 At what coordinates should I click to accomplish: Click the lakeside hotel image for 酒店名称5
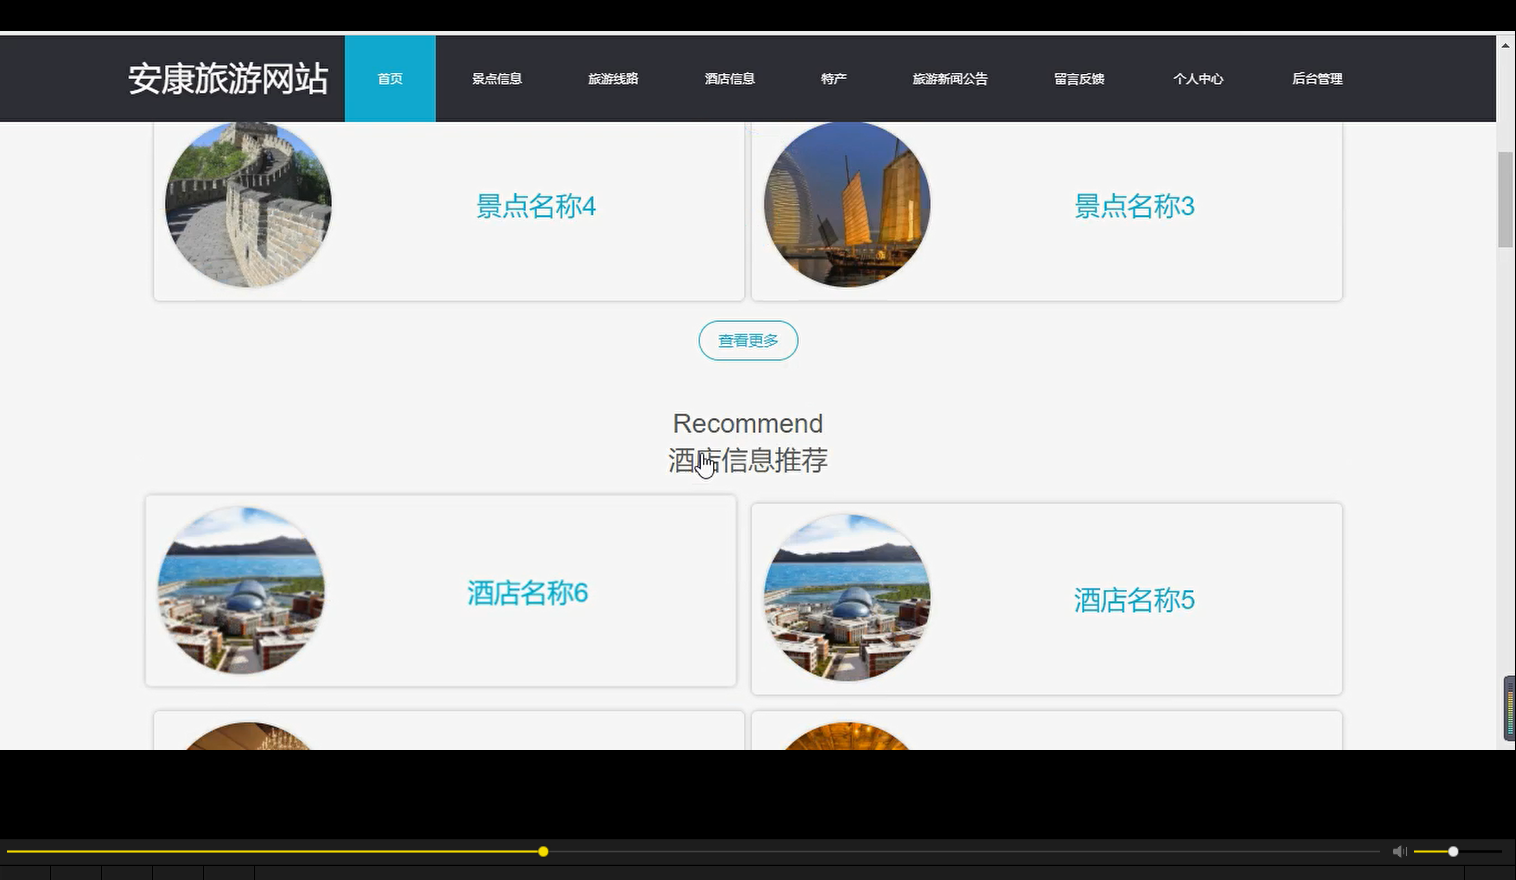click(x=846, y=597)
